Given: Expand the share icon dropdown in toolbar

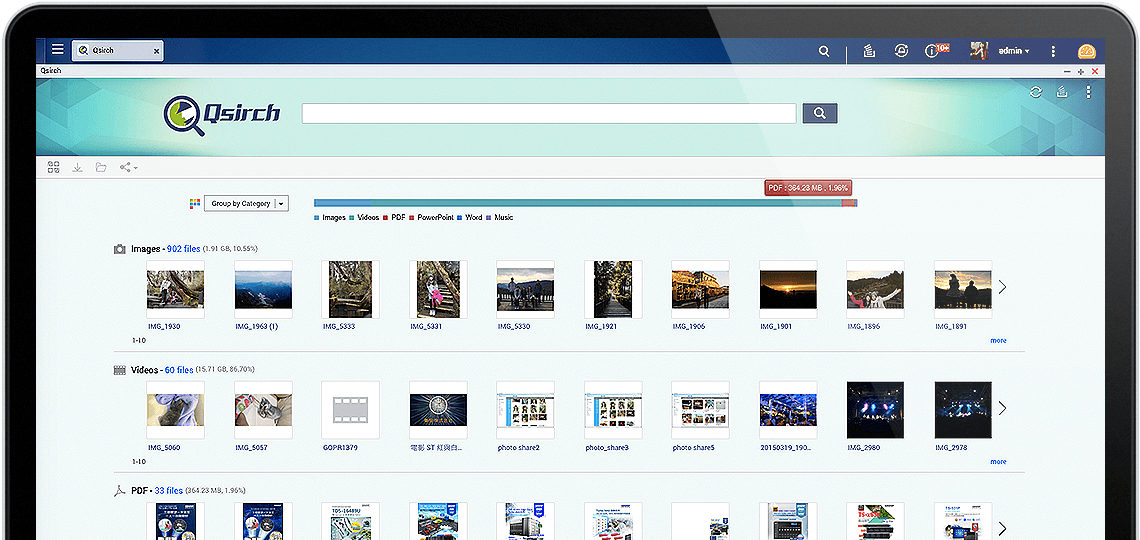Looking at the screenshot, I should [128, 168].
